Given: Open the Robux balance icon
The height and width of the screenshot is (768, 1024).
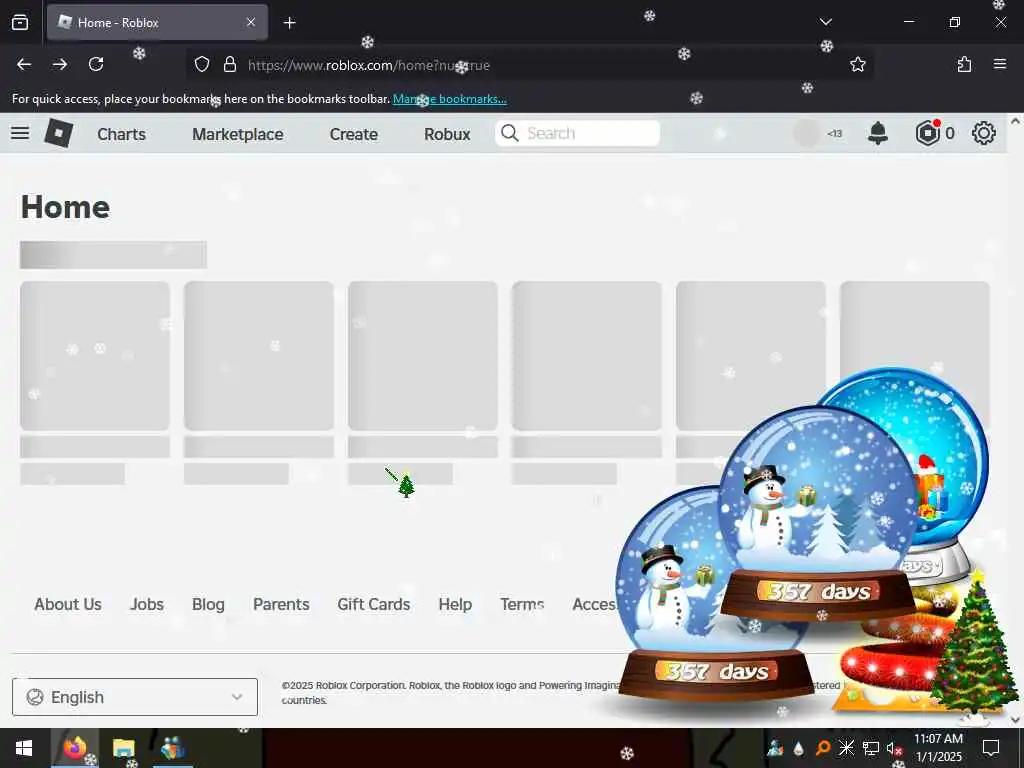Looking at the screenshot, I should [927, 133].
